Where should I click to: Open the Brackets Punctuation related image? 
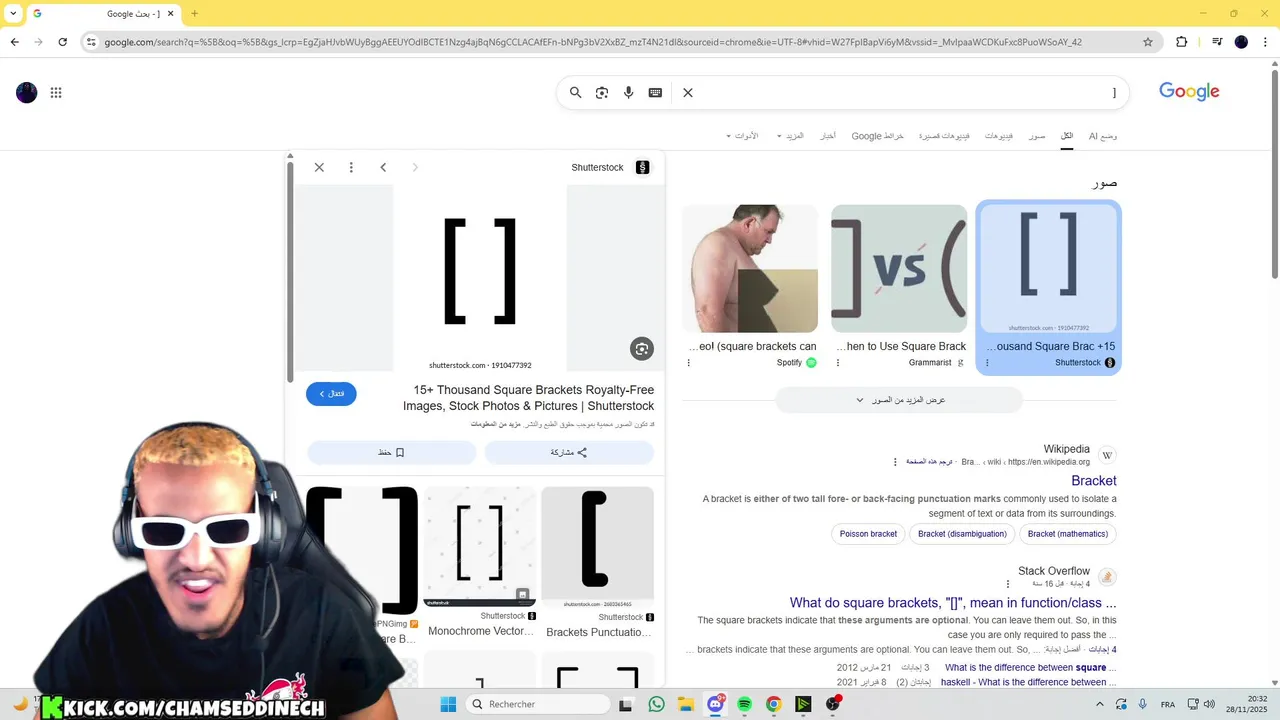598,547
